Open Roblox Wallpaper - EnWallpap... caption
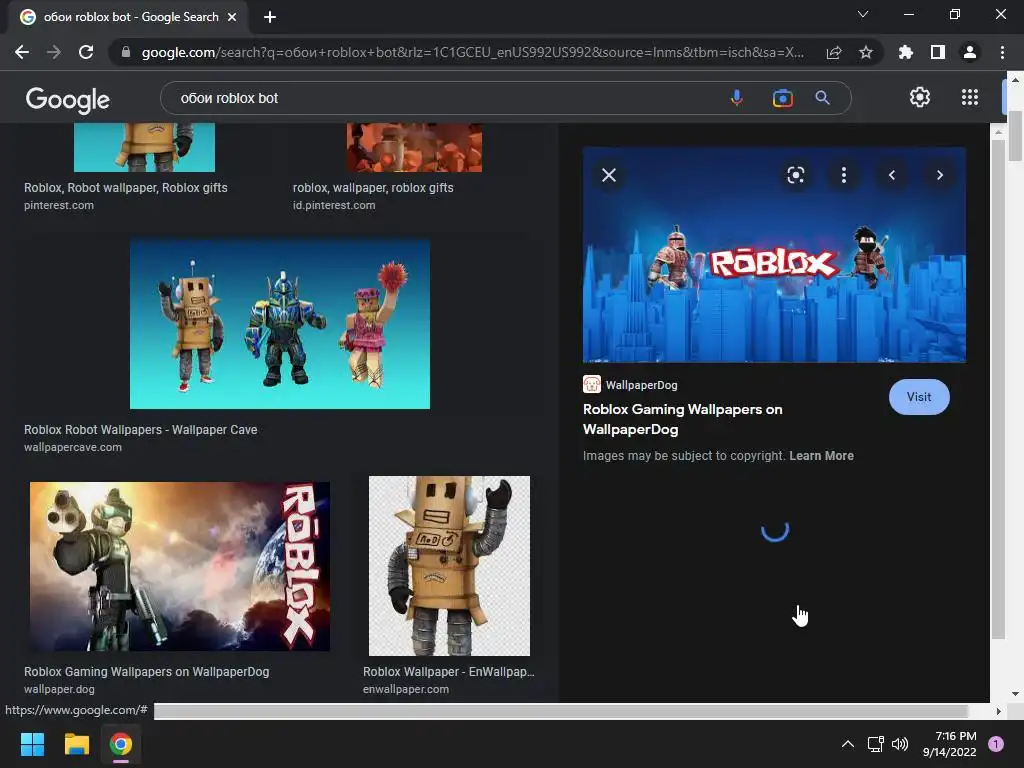Image resolution: width=1024 pixels, height=768 pixels. click(449, 671)
